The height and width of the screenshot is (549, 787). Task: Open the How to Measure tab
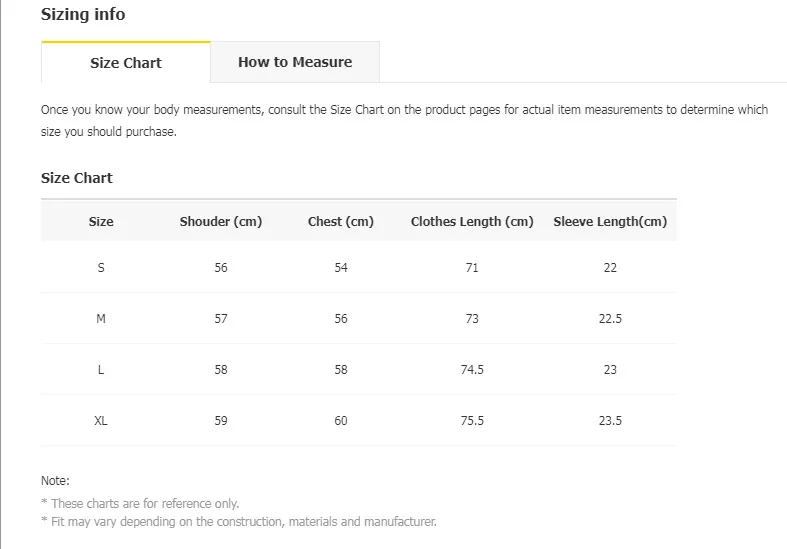tap(295, 62)
